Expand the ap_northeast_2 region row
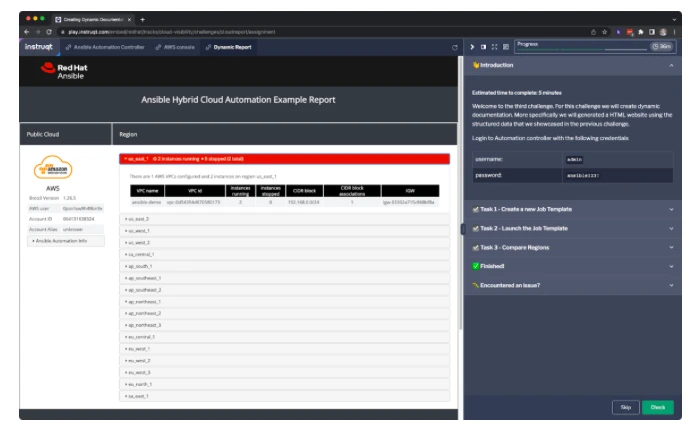The width and height of the screenshot is (693, 432). (285, 313)
